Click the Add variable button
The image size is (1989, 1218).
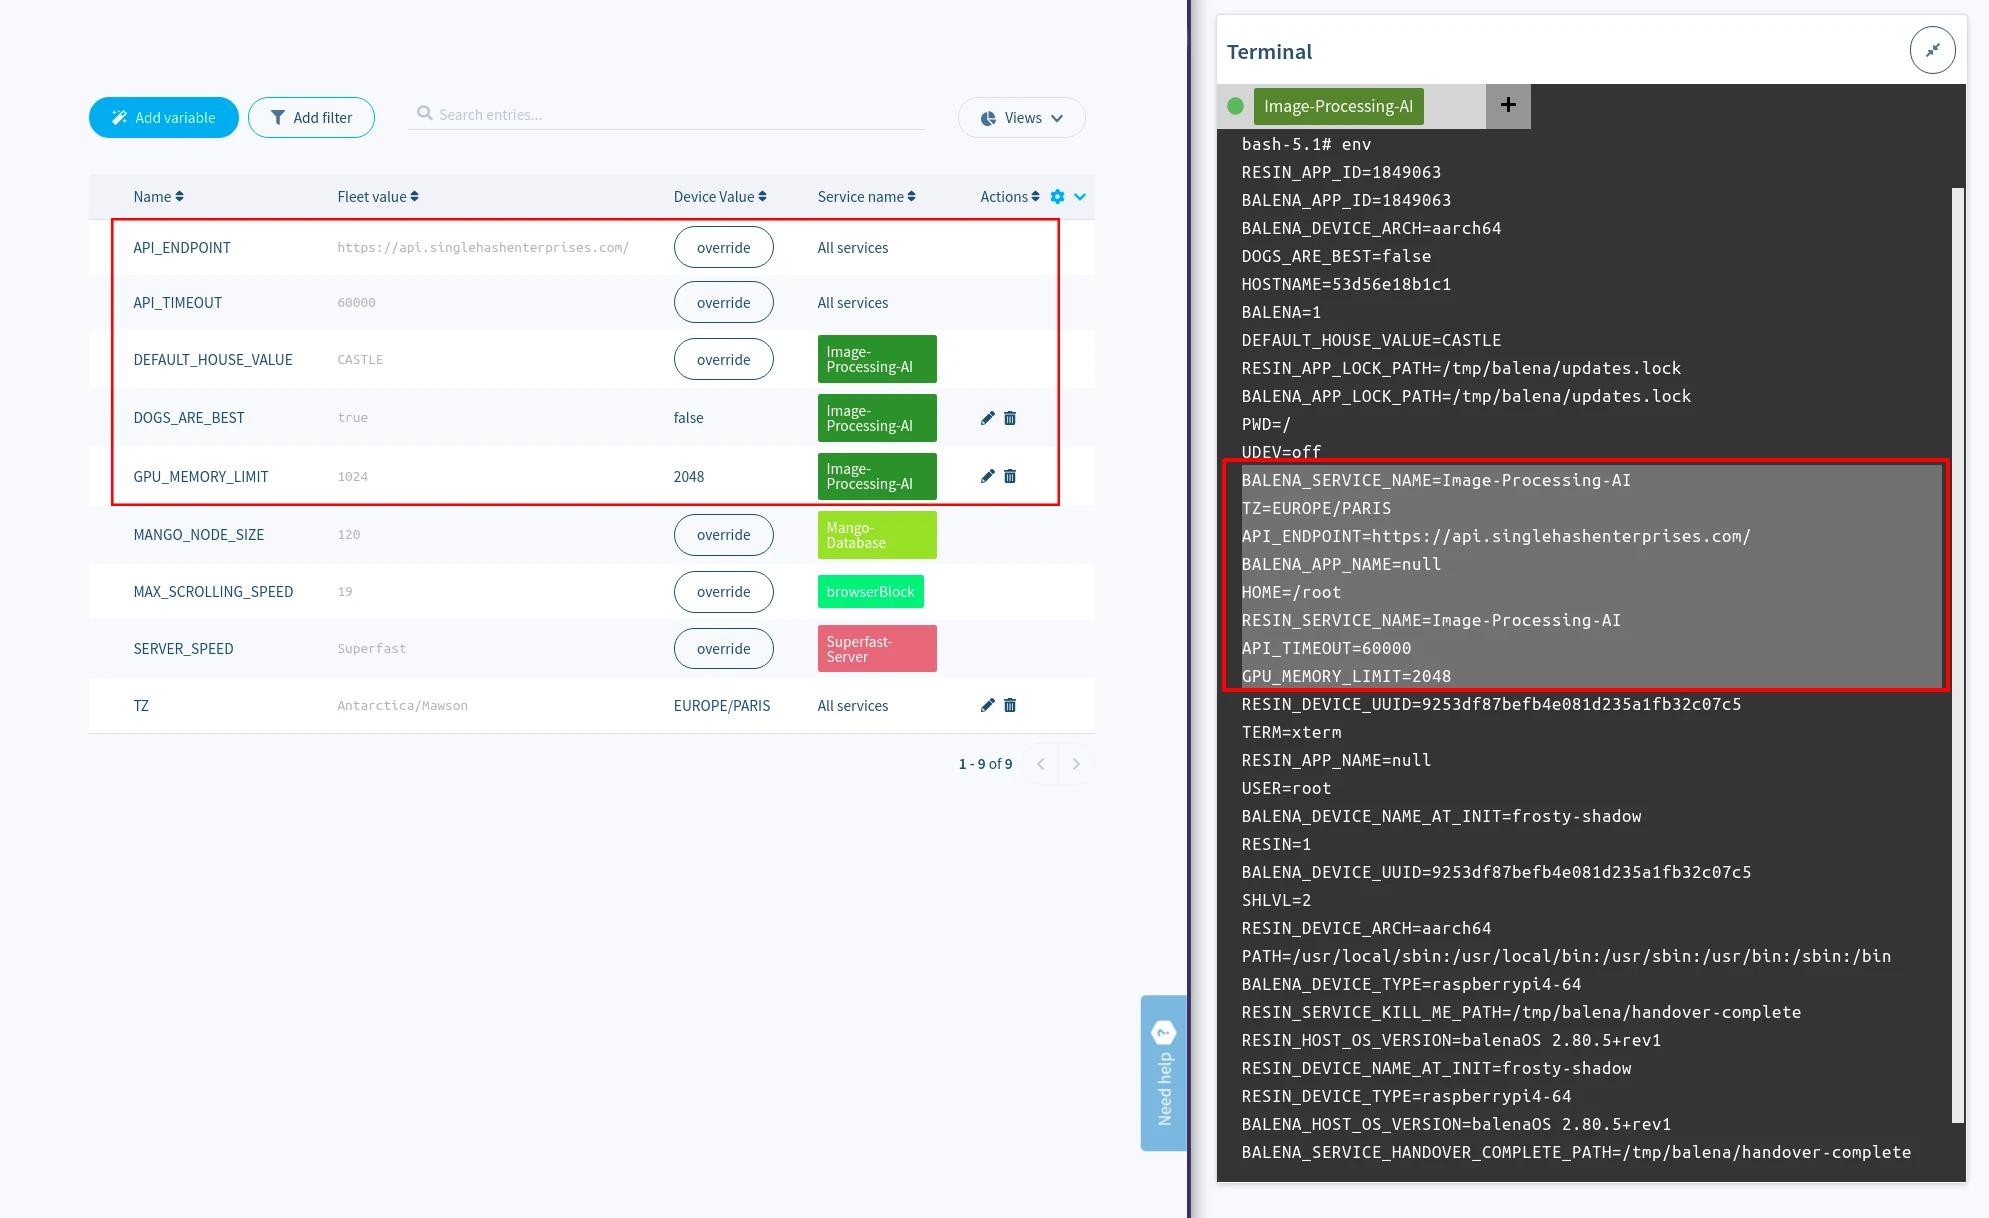[x=163, y=117]
